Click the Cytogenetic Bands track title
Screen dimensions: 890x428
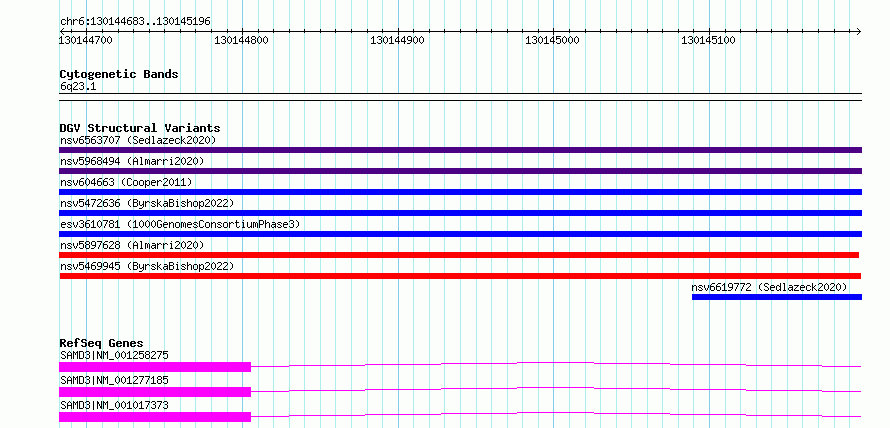point(119,74)
